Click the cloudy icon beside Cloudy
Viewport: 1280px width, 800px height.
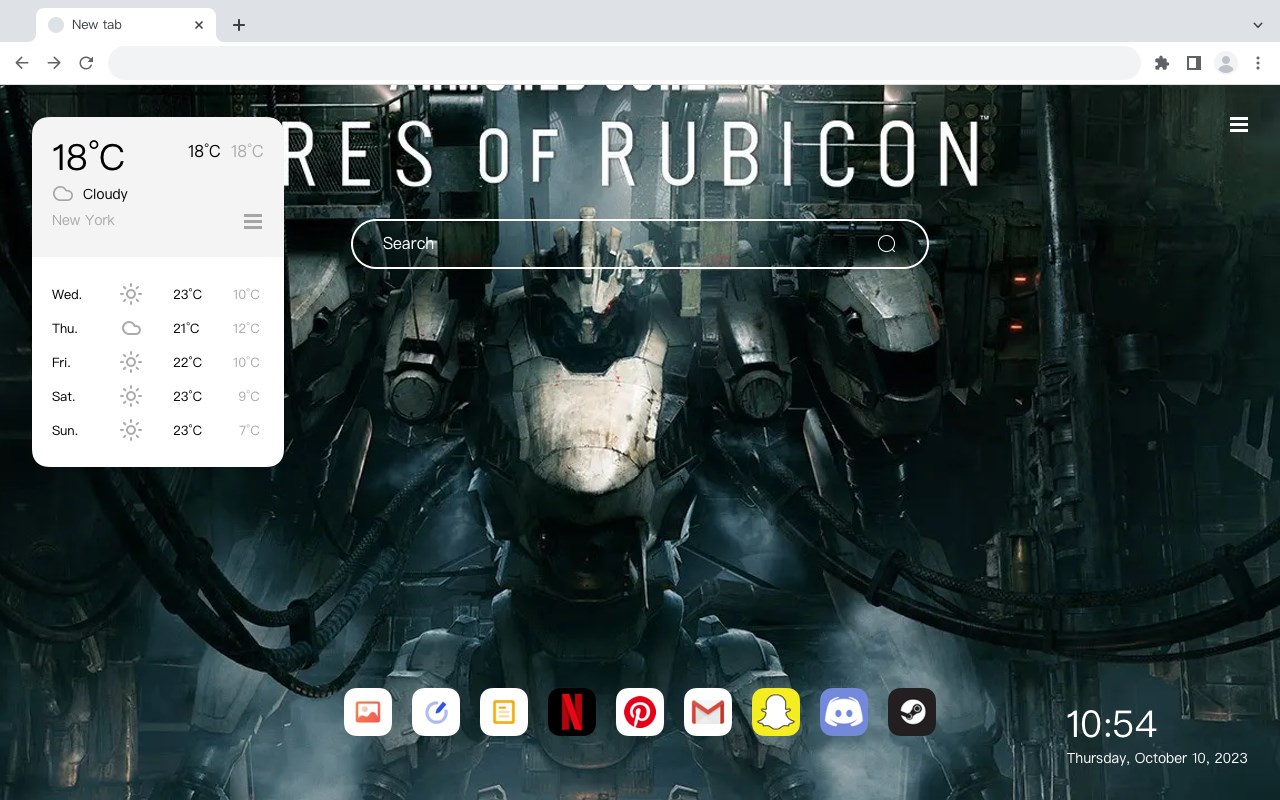pyautogui.click(x=63, y=194)
